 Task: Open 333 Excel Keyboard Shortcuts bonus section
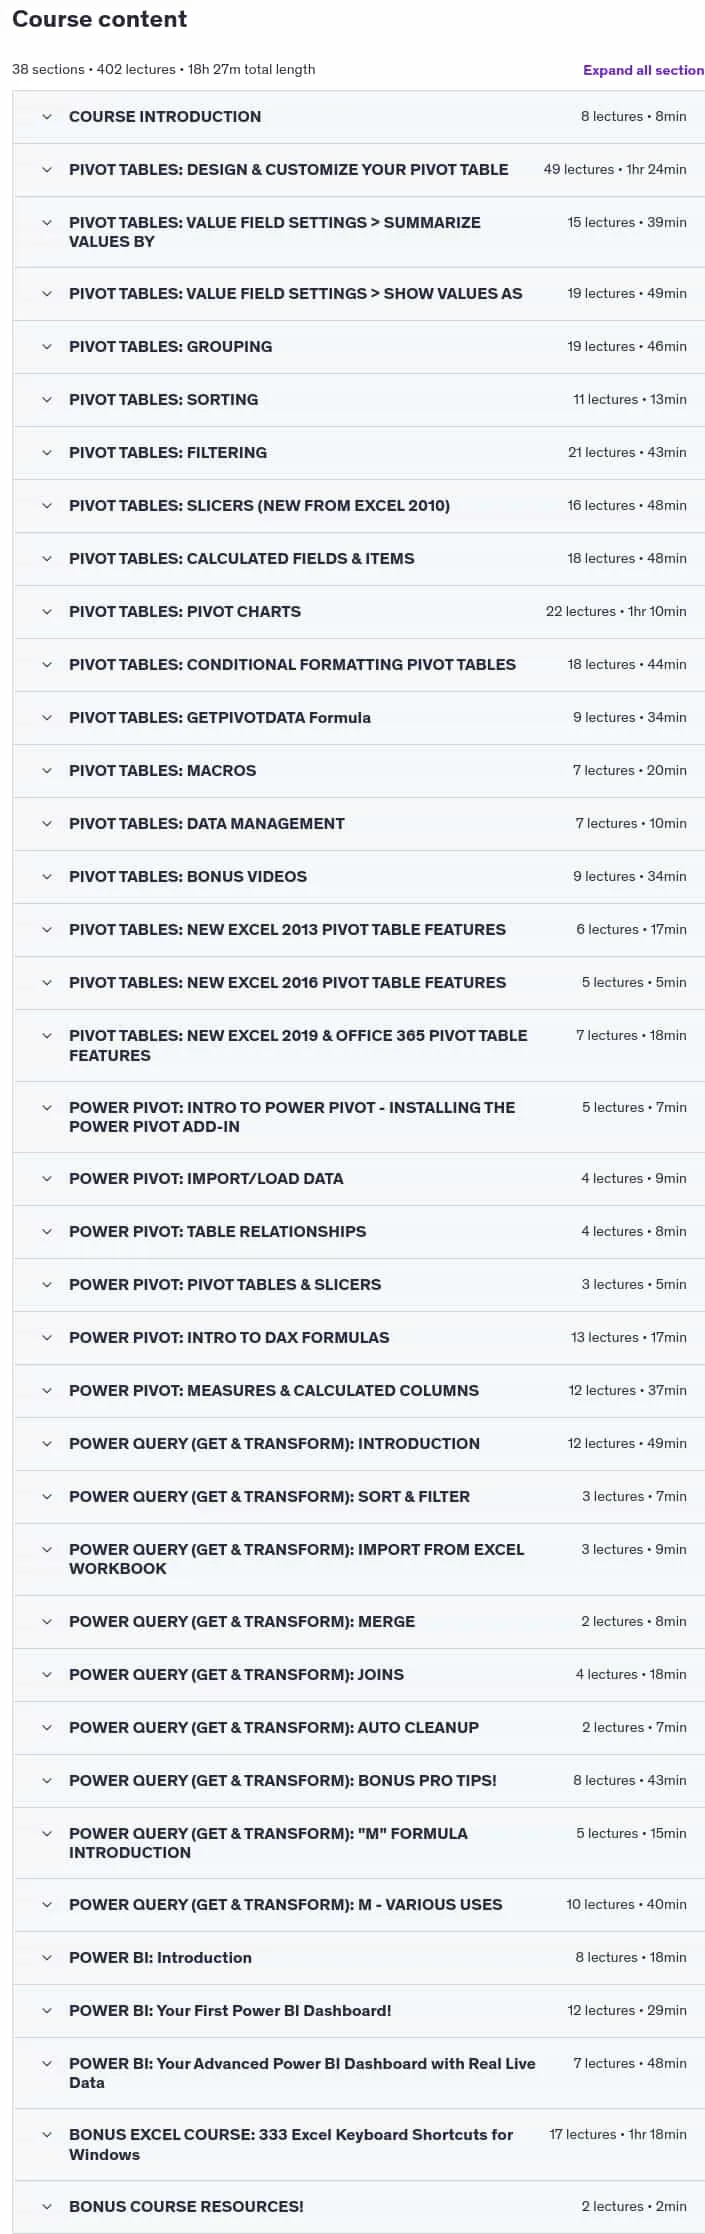click(358, 2145)
